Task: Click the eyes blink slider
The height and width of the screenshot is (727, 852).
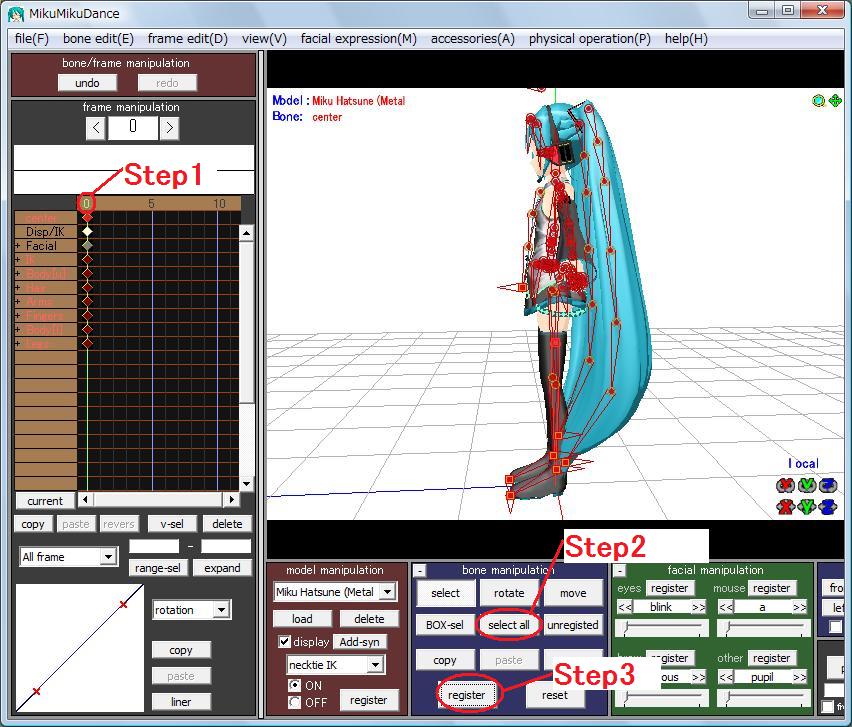Action: pos(662,628)
